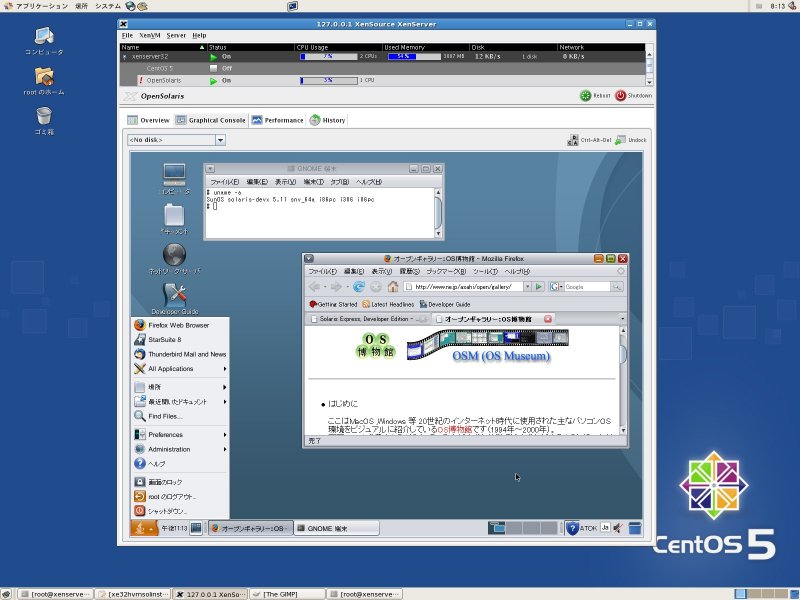
Task: Sort VM list by CPU Usage column
Action: [x=338, y=47]
